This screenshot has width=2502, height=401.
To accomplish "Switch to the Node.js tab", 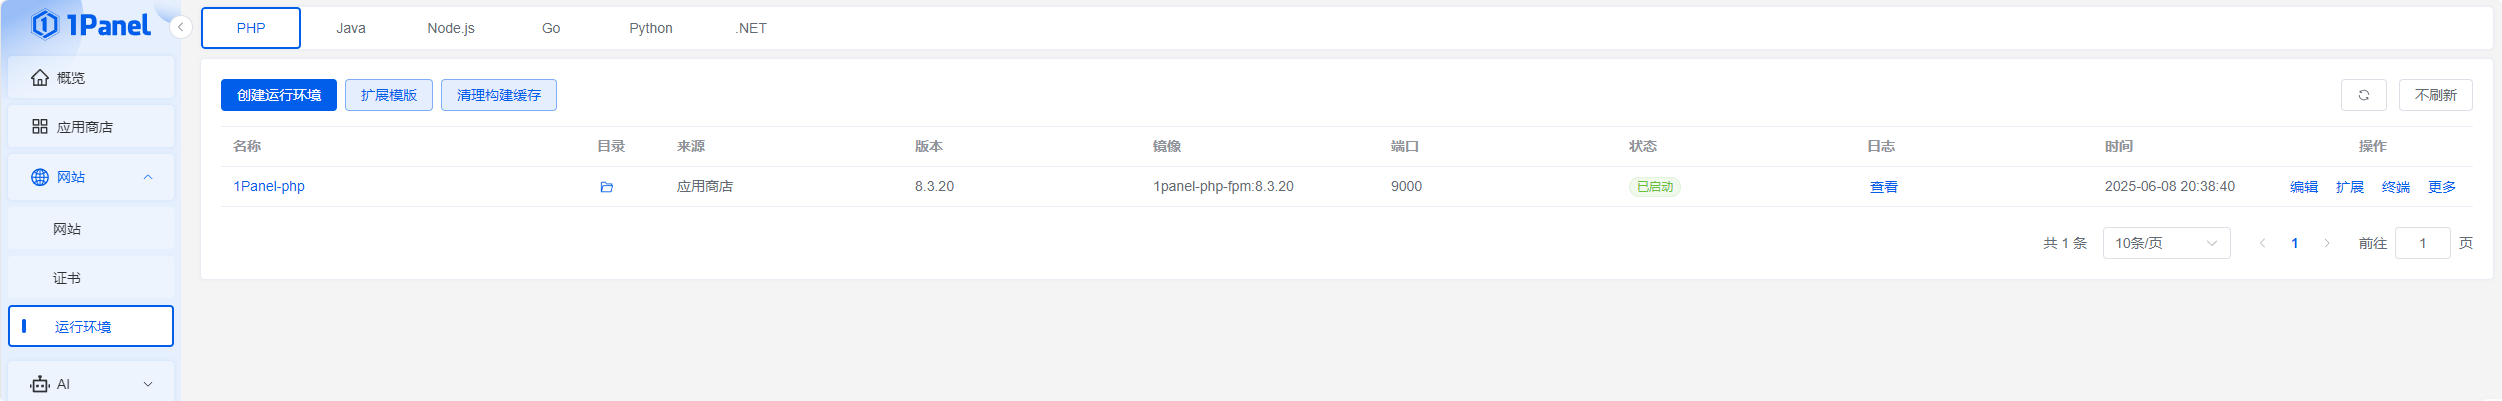I will [x=451, y=28].
